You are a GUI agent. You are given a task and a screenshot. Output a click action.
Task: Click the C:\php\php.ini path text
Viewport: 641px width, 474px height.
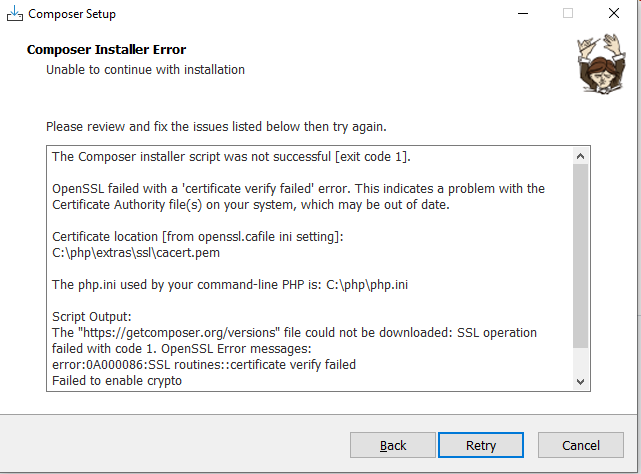(x=367, y=285)
